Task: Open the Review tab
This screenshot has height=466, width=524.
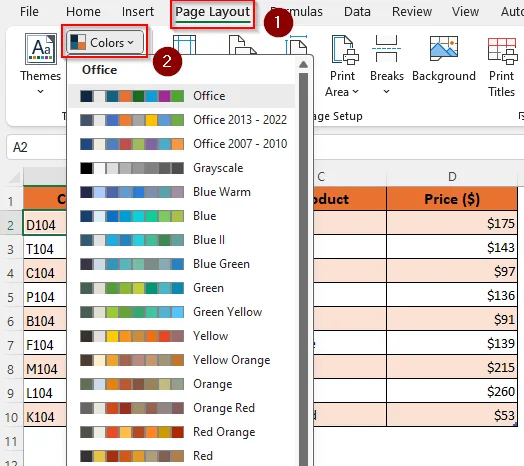Action: (x=412, y=12)
